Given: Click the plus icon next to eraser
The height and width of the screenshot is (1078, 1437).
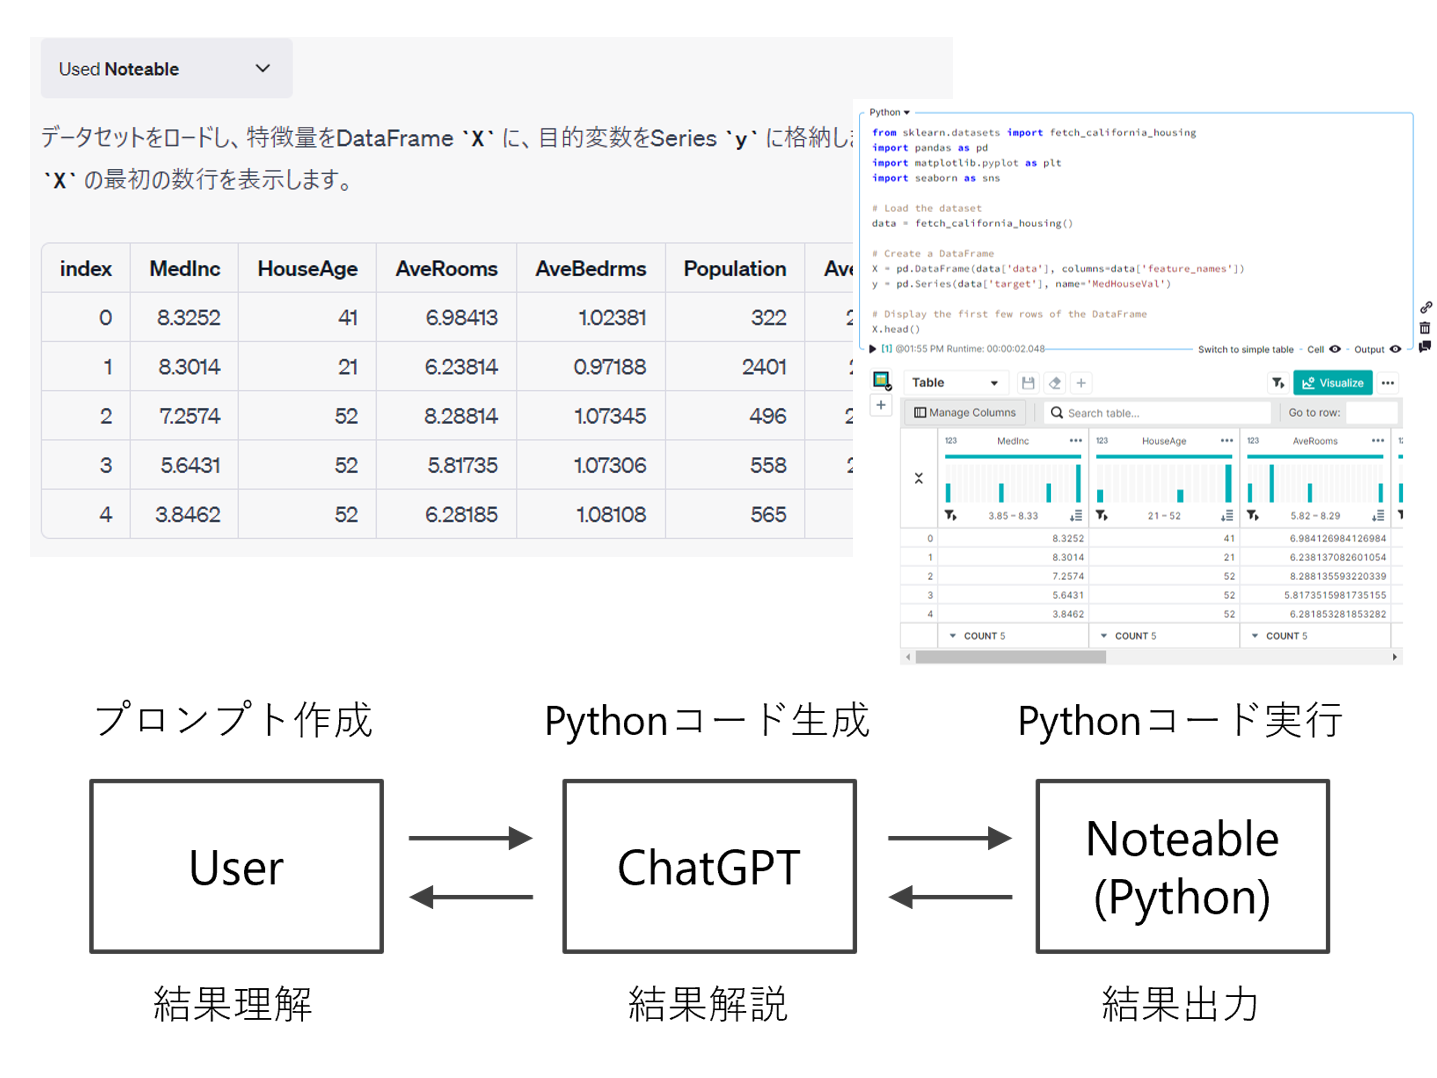Looking at the screenshot, I should coord(1081,383).
